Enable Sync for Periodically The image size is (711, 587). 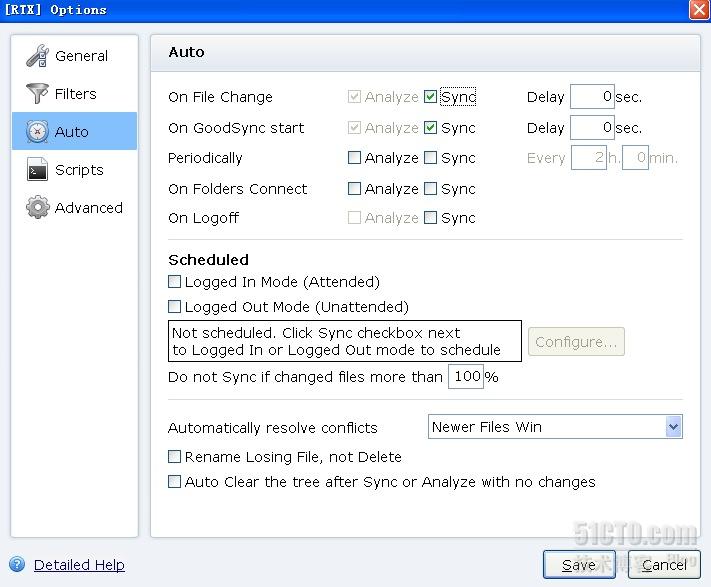(x=430, y=158)
